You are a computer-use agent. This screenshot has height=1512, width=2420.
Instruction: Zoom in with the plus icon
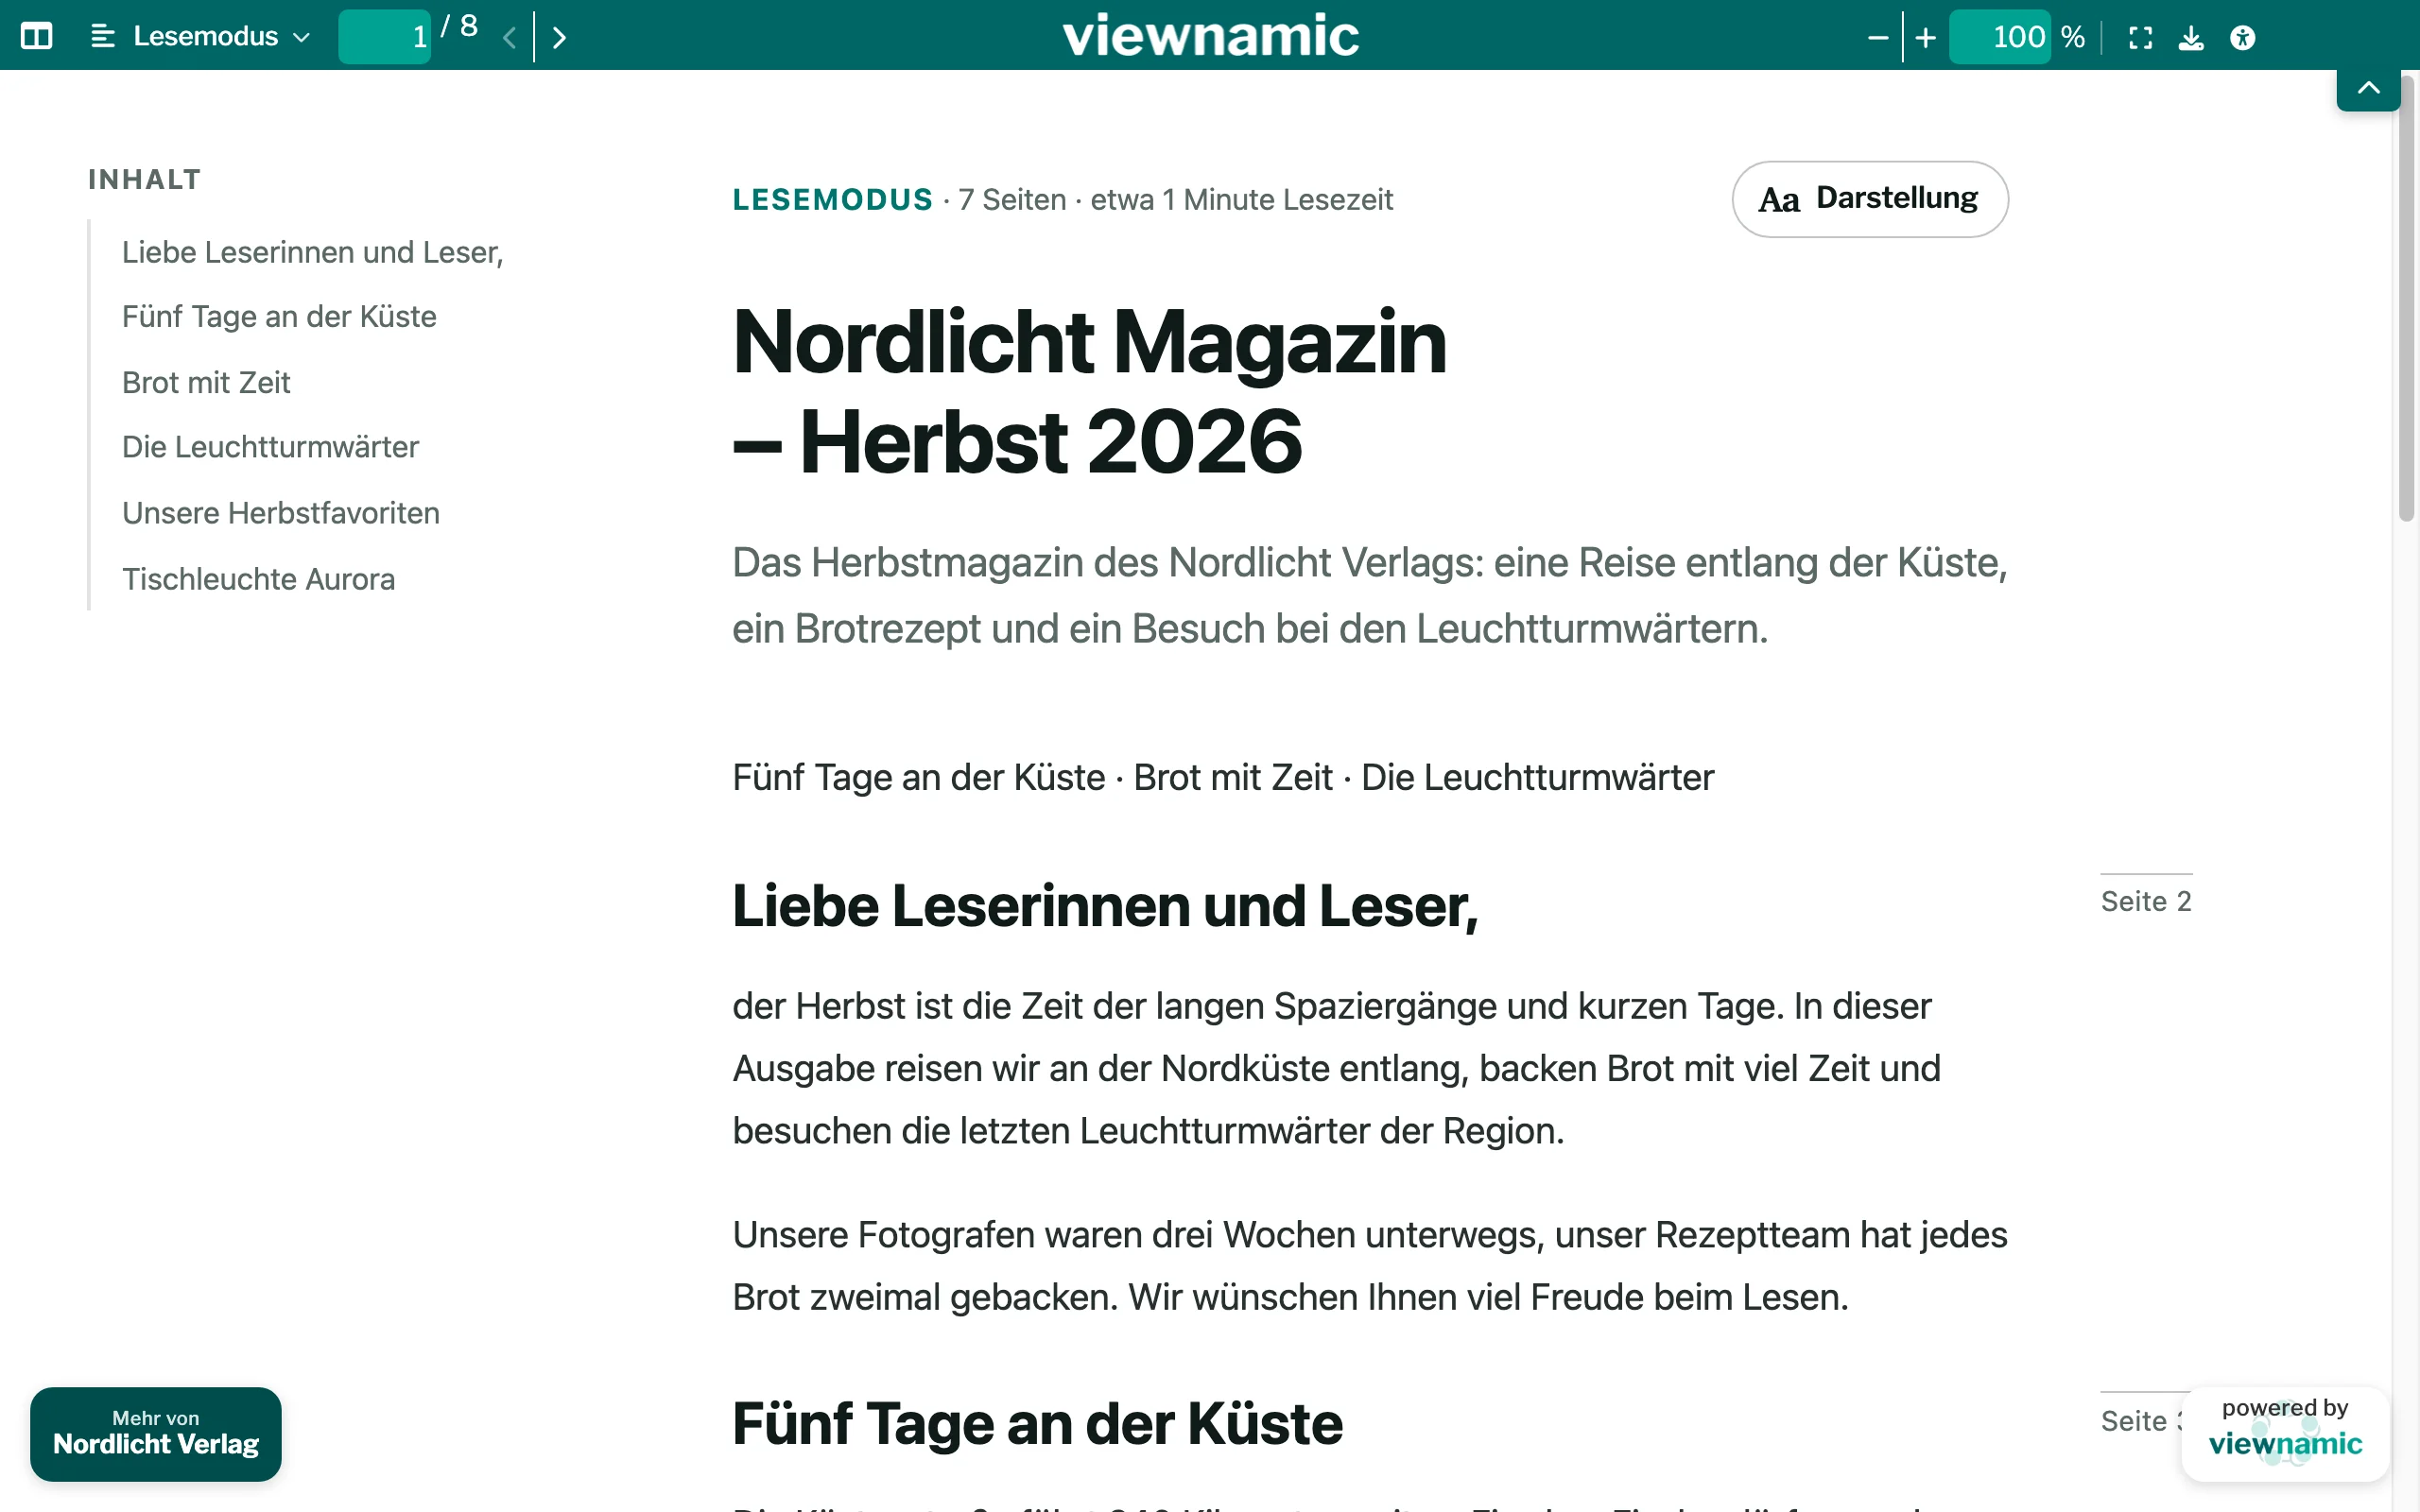pyautogui.click(x=1925, y=38)
